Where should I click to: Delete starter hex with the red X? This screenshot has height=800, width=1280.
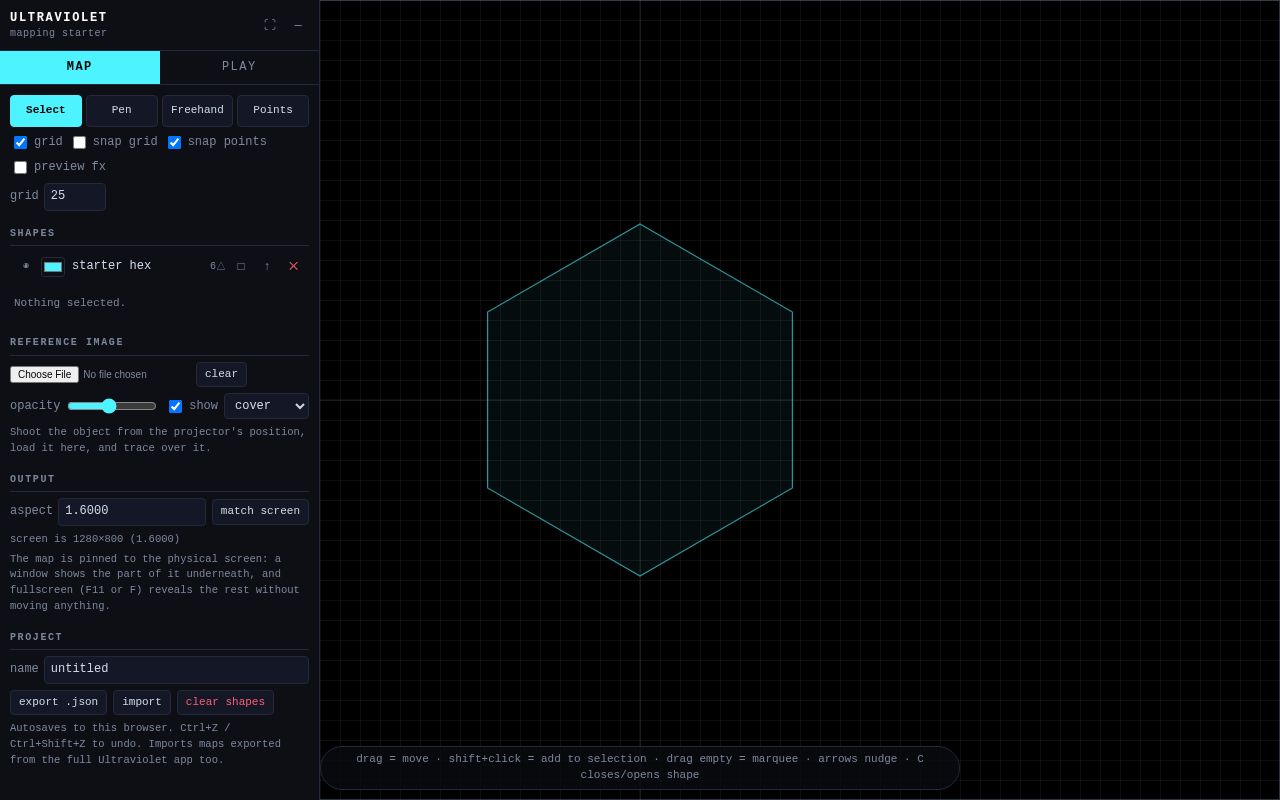[293, 266]
